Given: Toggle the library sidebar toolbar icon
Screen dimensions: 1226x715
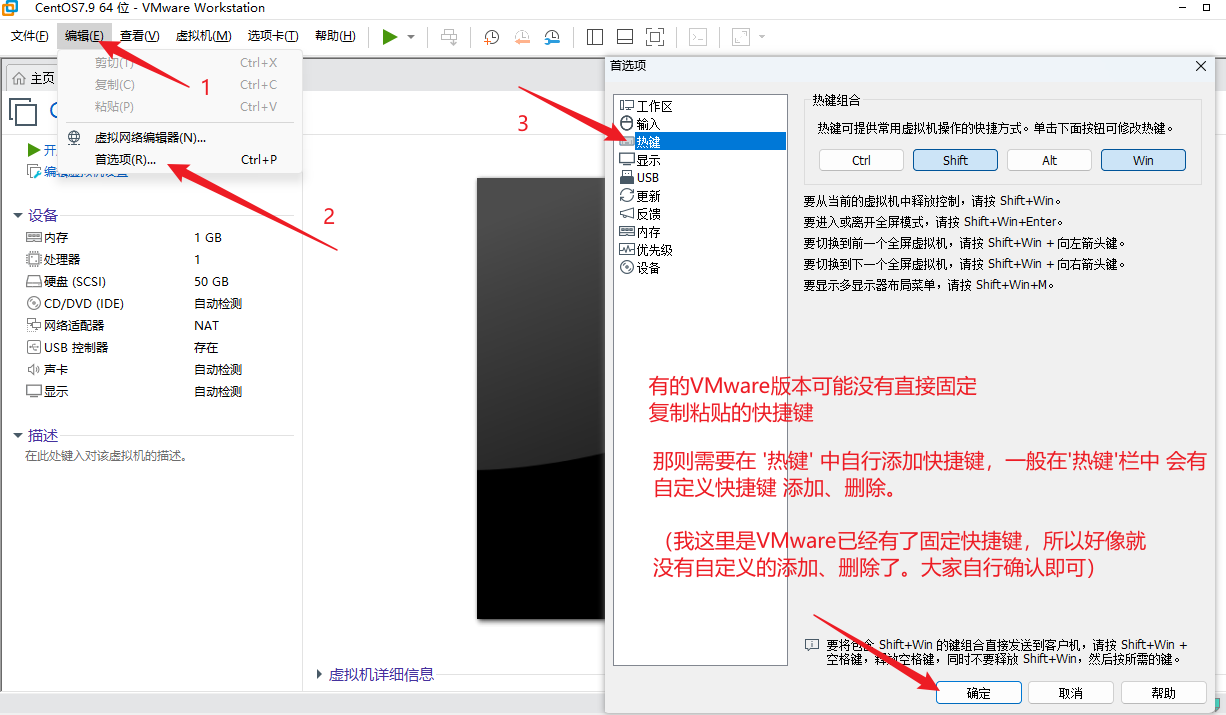Looking at the screenshot, I should click(x=595, y=37).
